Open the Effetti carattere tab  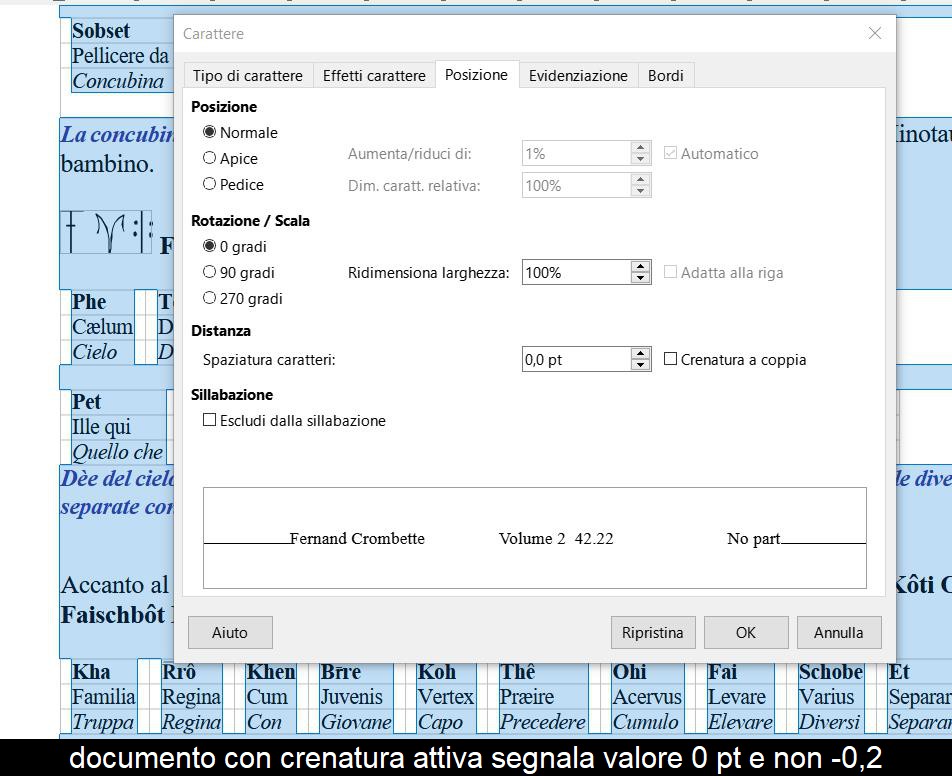click(x=374, y=76)
